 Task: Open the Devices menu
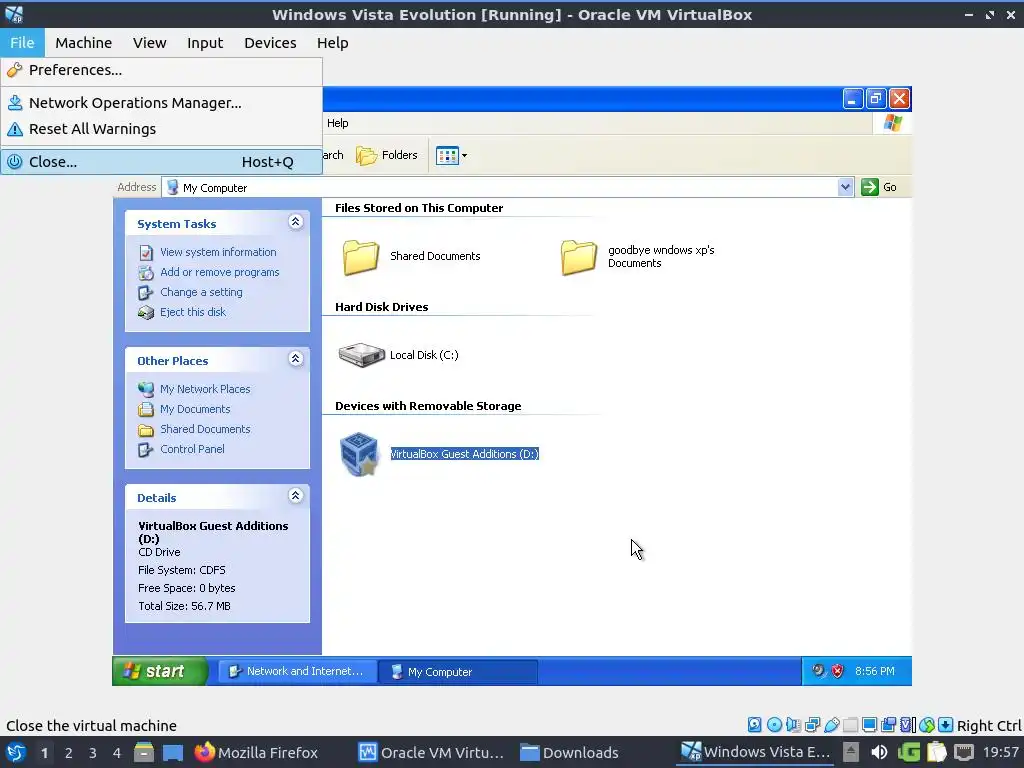tap(270, 42)
